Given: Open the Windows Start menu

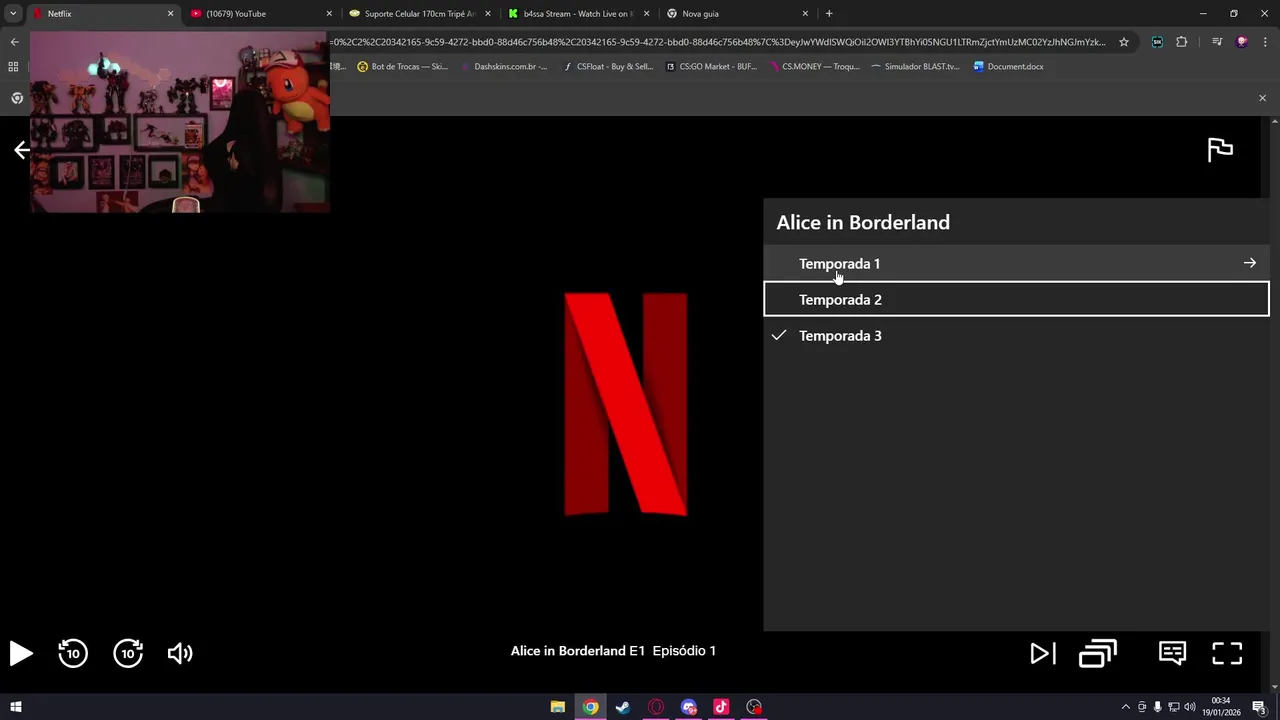Looking at the screenshot, I should tap(15, 707).
